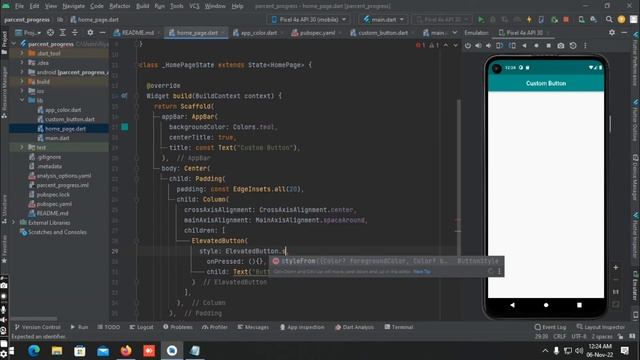This screenshot has width=640, height=360.
Task: Click UTF-8 encoding in status bar
Action: pos(579,336)
